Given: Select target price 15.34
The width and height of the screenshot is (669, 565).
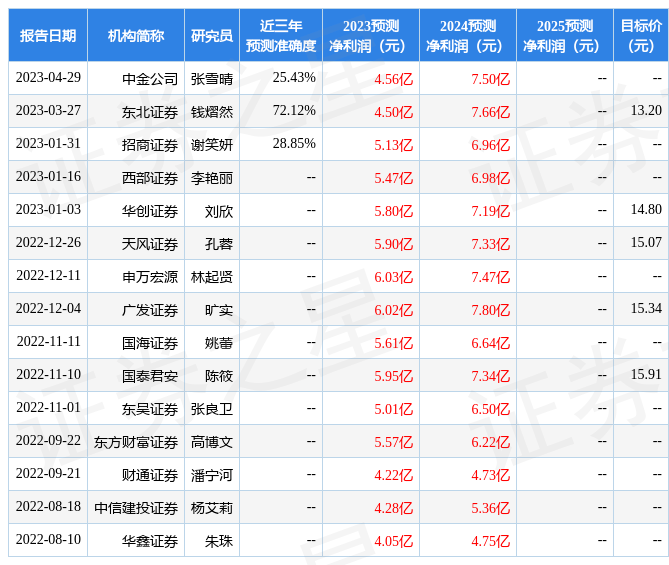Looking at the screenshot, I should (x=646, y=309).
